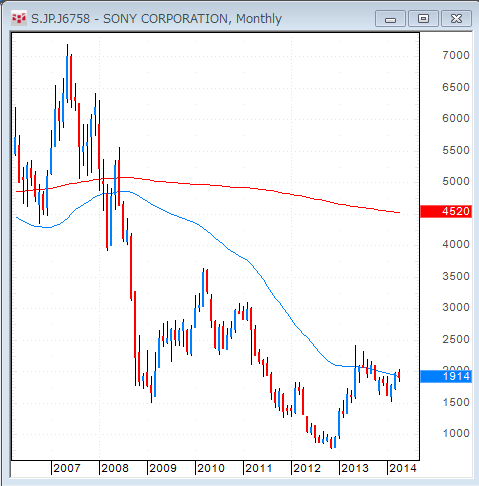Click the 6500 price level label
This screenshot has width=479, height=486.
(456, 87)
